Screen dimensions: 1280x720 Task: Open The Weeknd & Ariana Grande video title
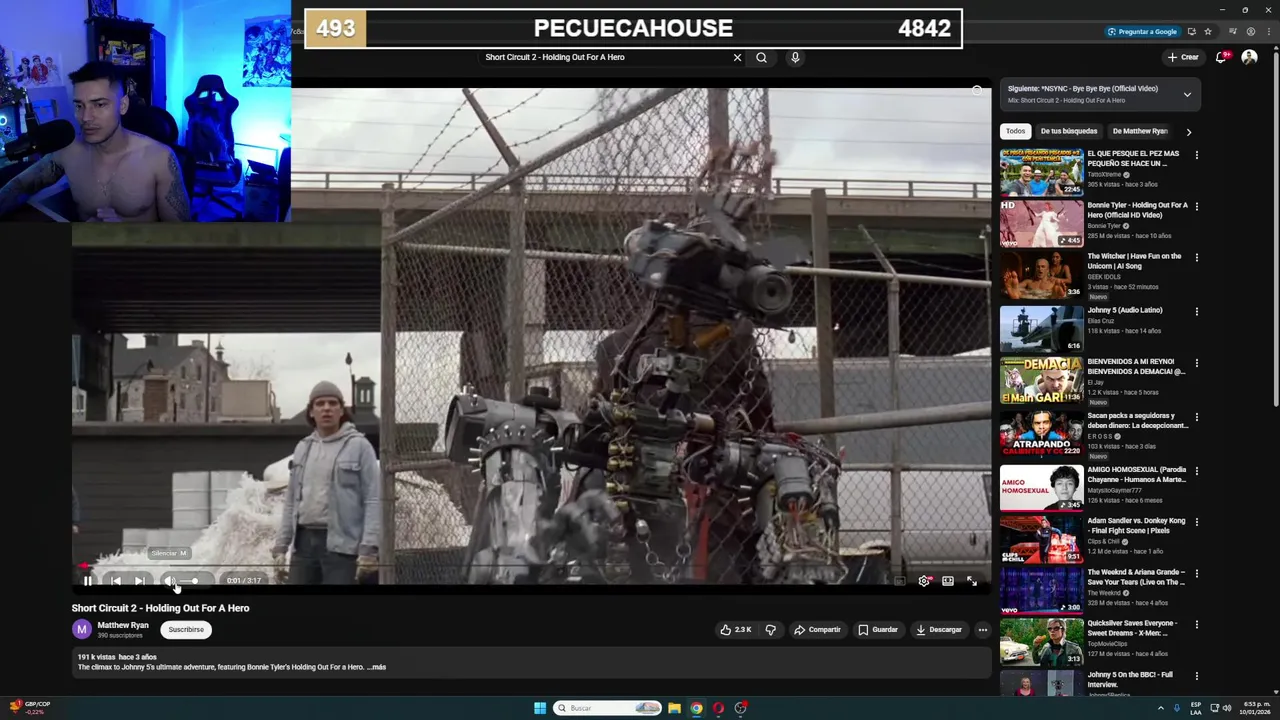(x=1136, y=577)
